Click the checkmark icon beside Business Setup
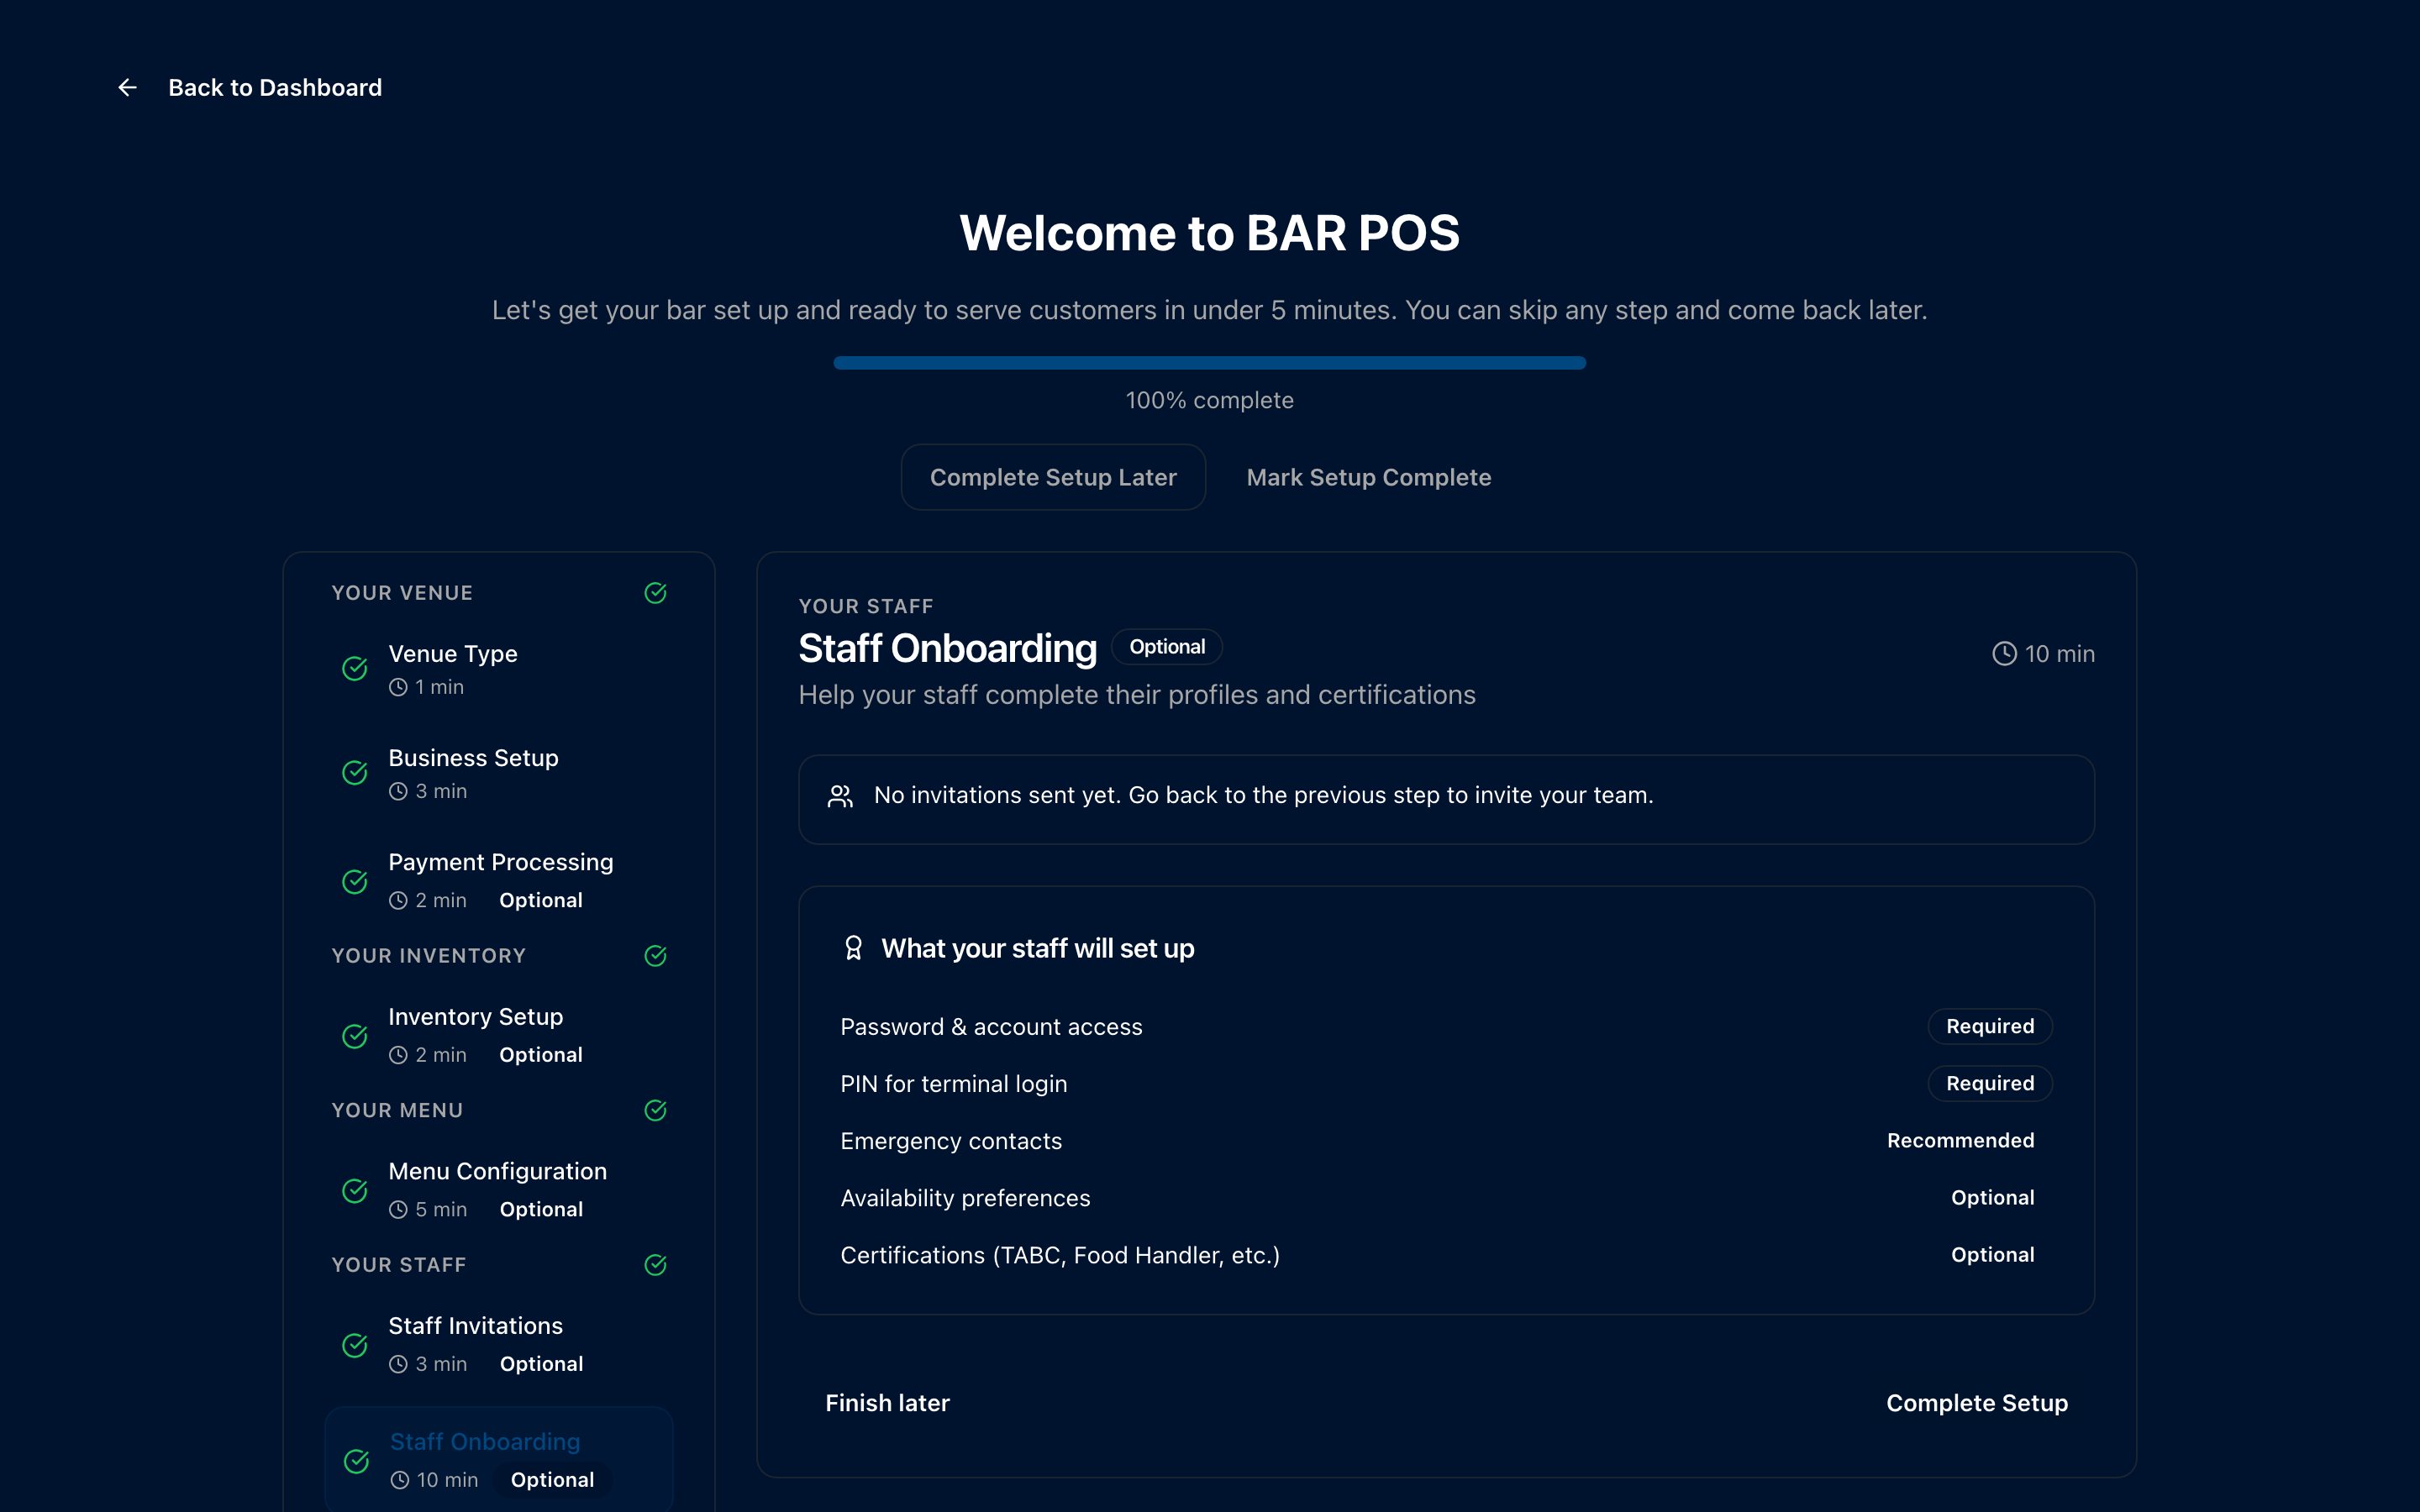This screenshot has height=1512, width=2420. pyautogui.click(x=355, y=772)
